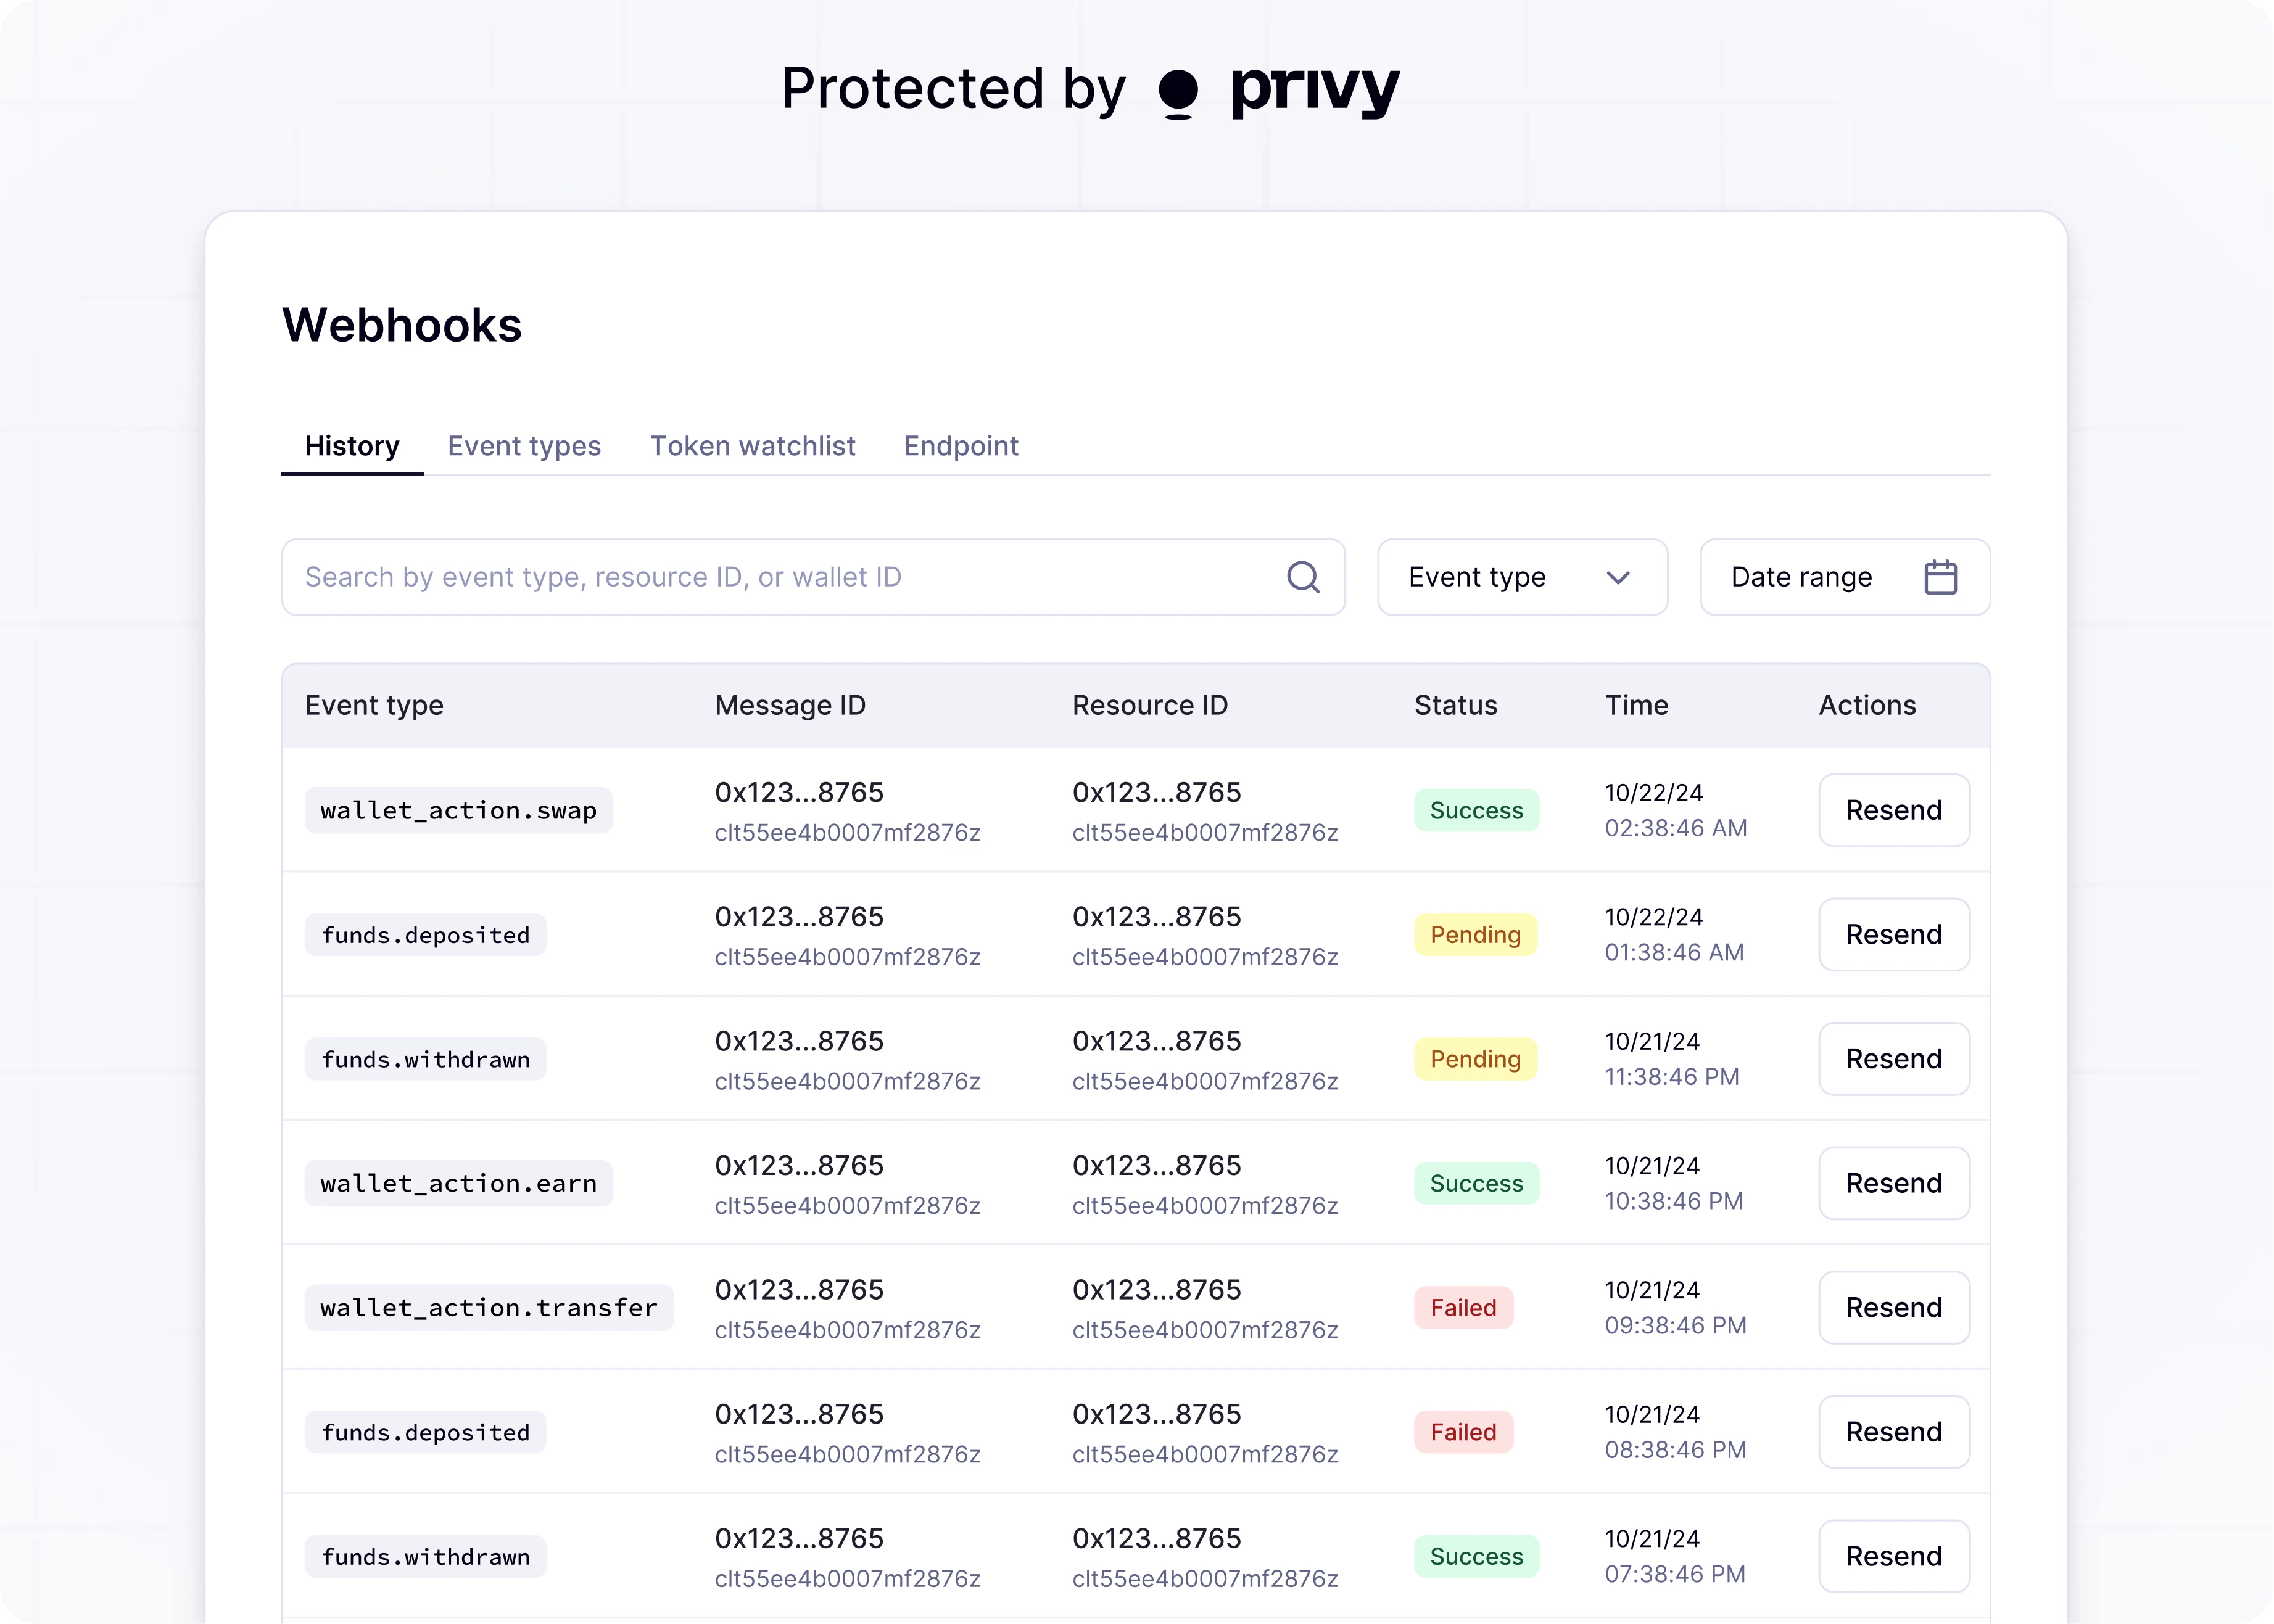
Task: Click funds.deposited tag in the Pending row
Action: point(426,934)
